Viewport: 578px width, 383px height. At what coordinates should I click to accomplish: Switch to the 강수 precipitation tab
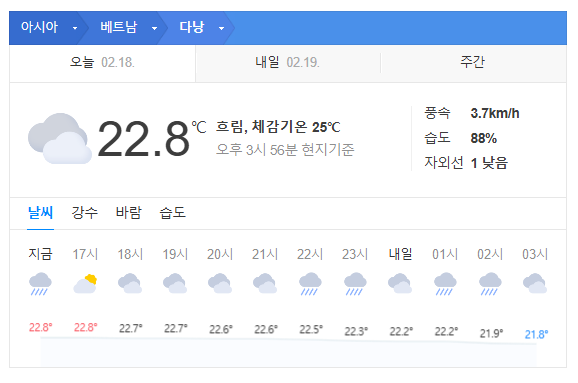(x=85, y=213)
